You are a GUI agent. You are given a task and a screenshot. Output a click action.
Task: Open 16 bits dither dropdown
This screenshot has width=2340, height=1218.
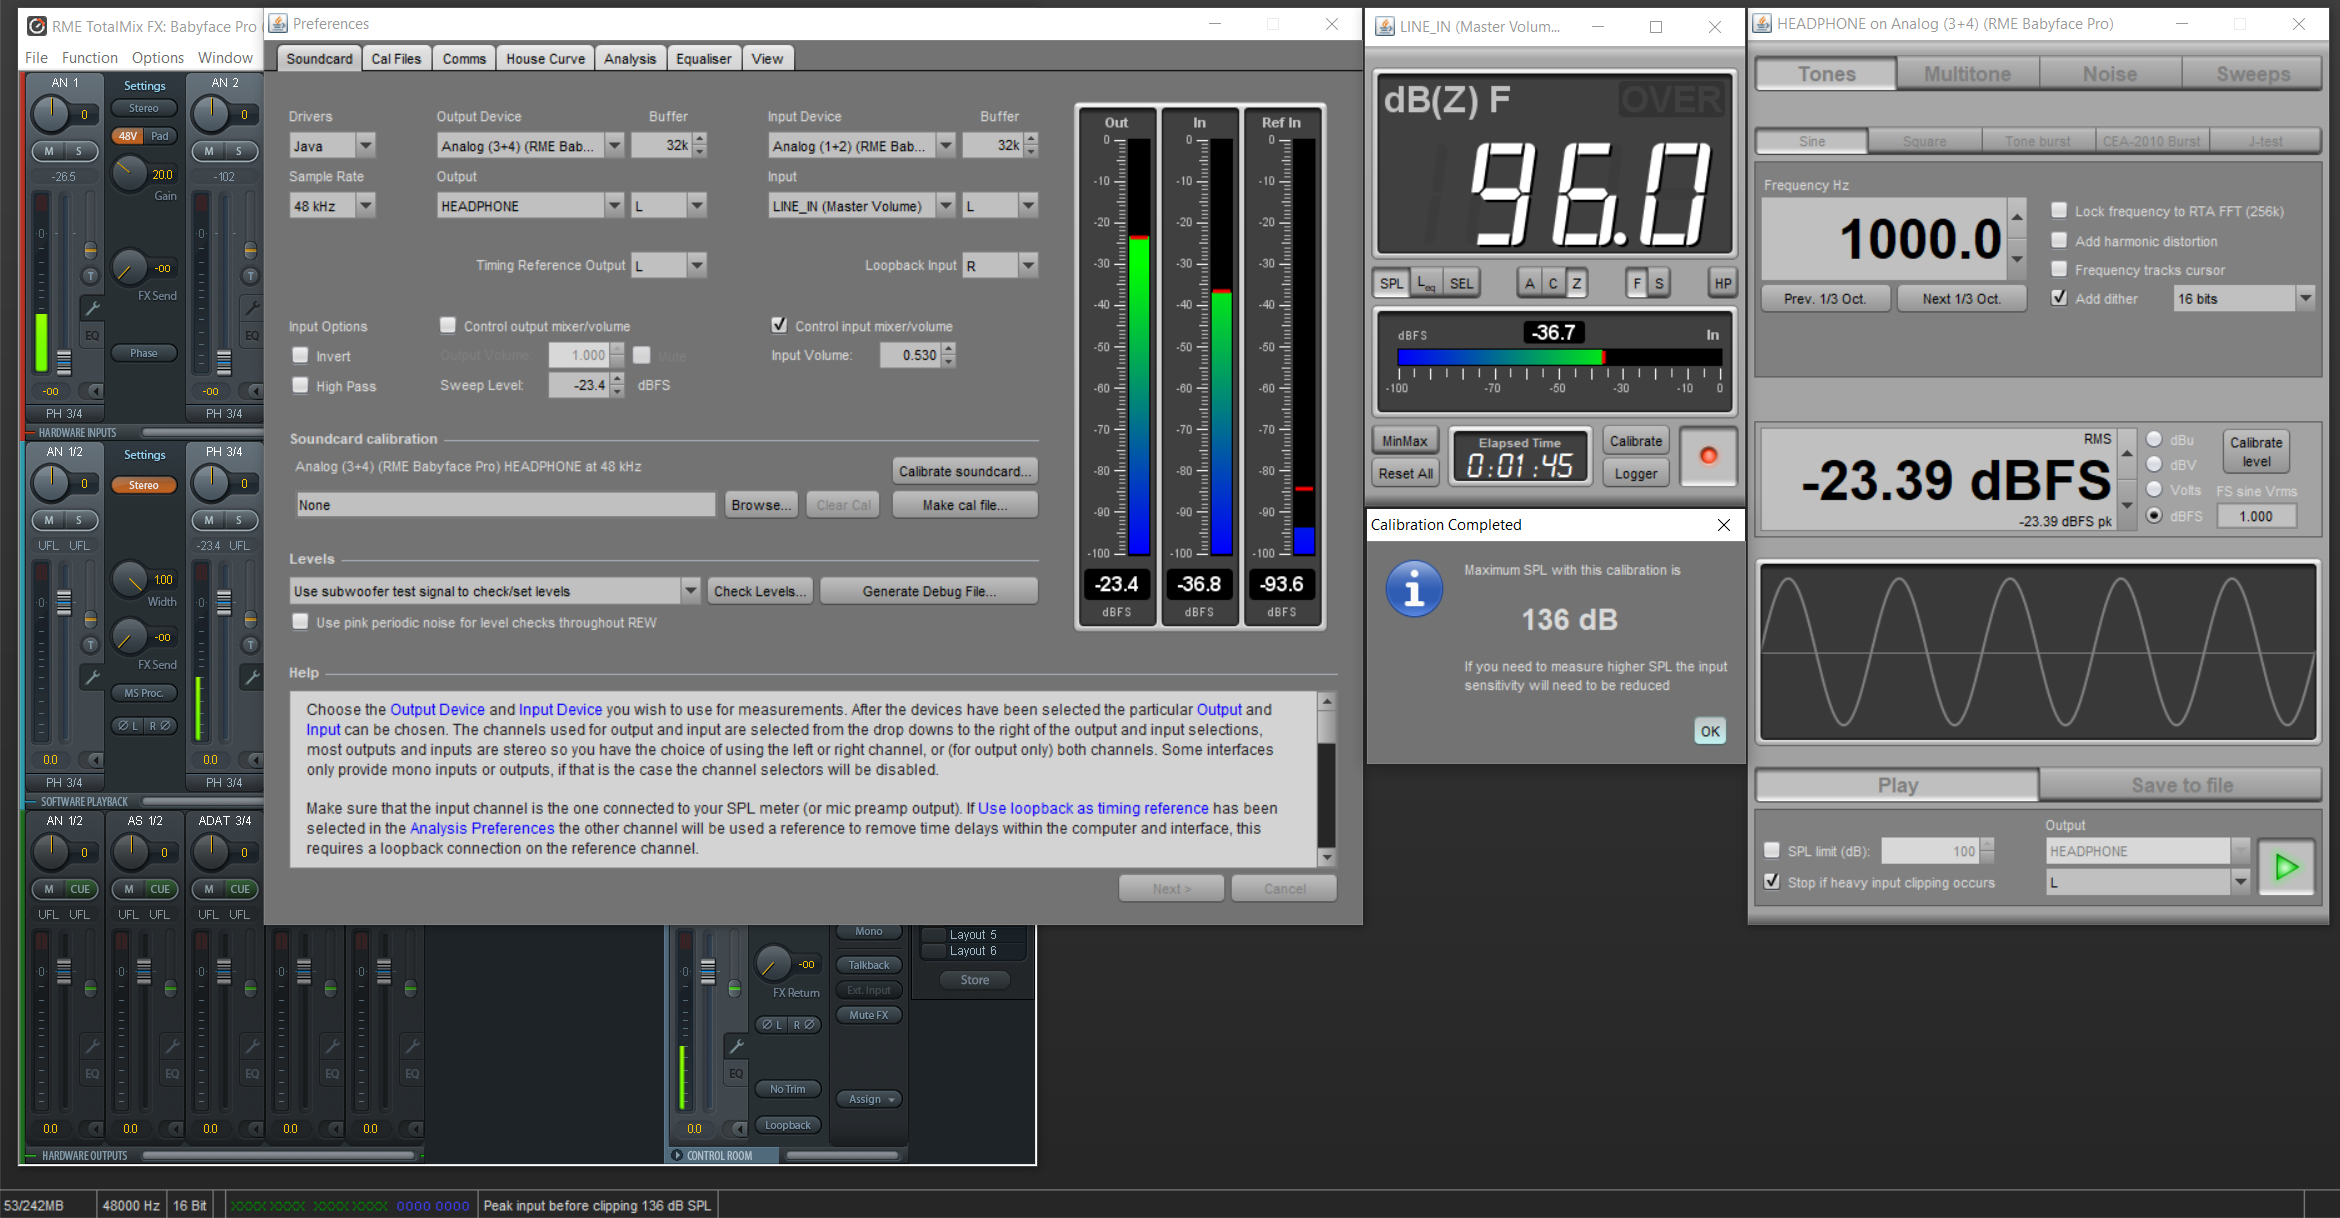[x=2245, y=298]
